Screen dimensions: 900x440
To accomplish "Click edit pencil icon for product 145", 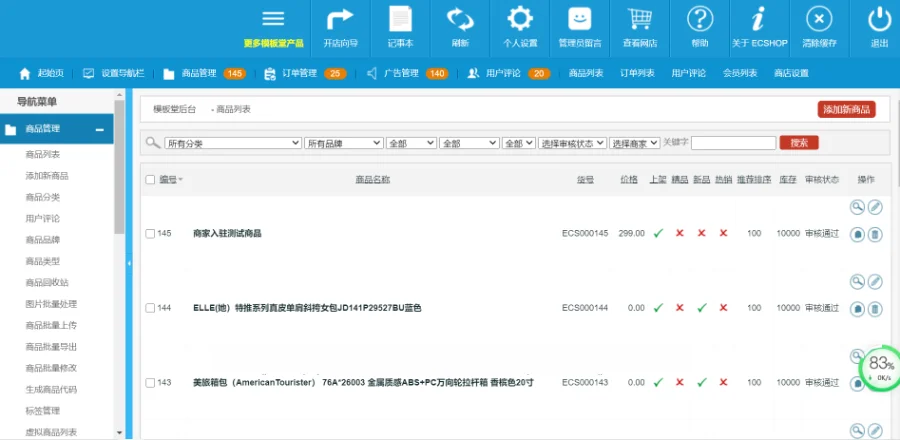I will tap(875, 207).
